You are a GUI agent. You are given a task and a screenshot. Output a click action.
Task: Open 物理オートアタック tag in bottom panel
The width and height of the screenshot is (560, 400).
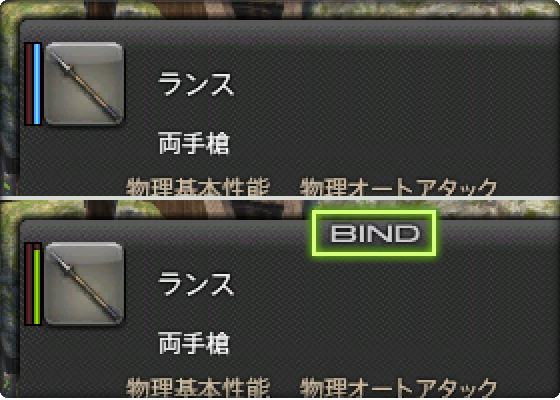click(x=398, y=386)
